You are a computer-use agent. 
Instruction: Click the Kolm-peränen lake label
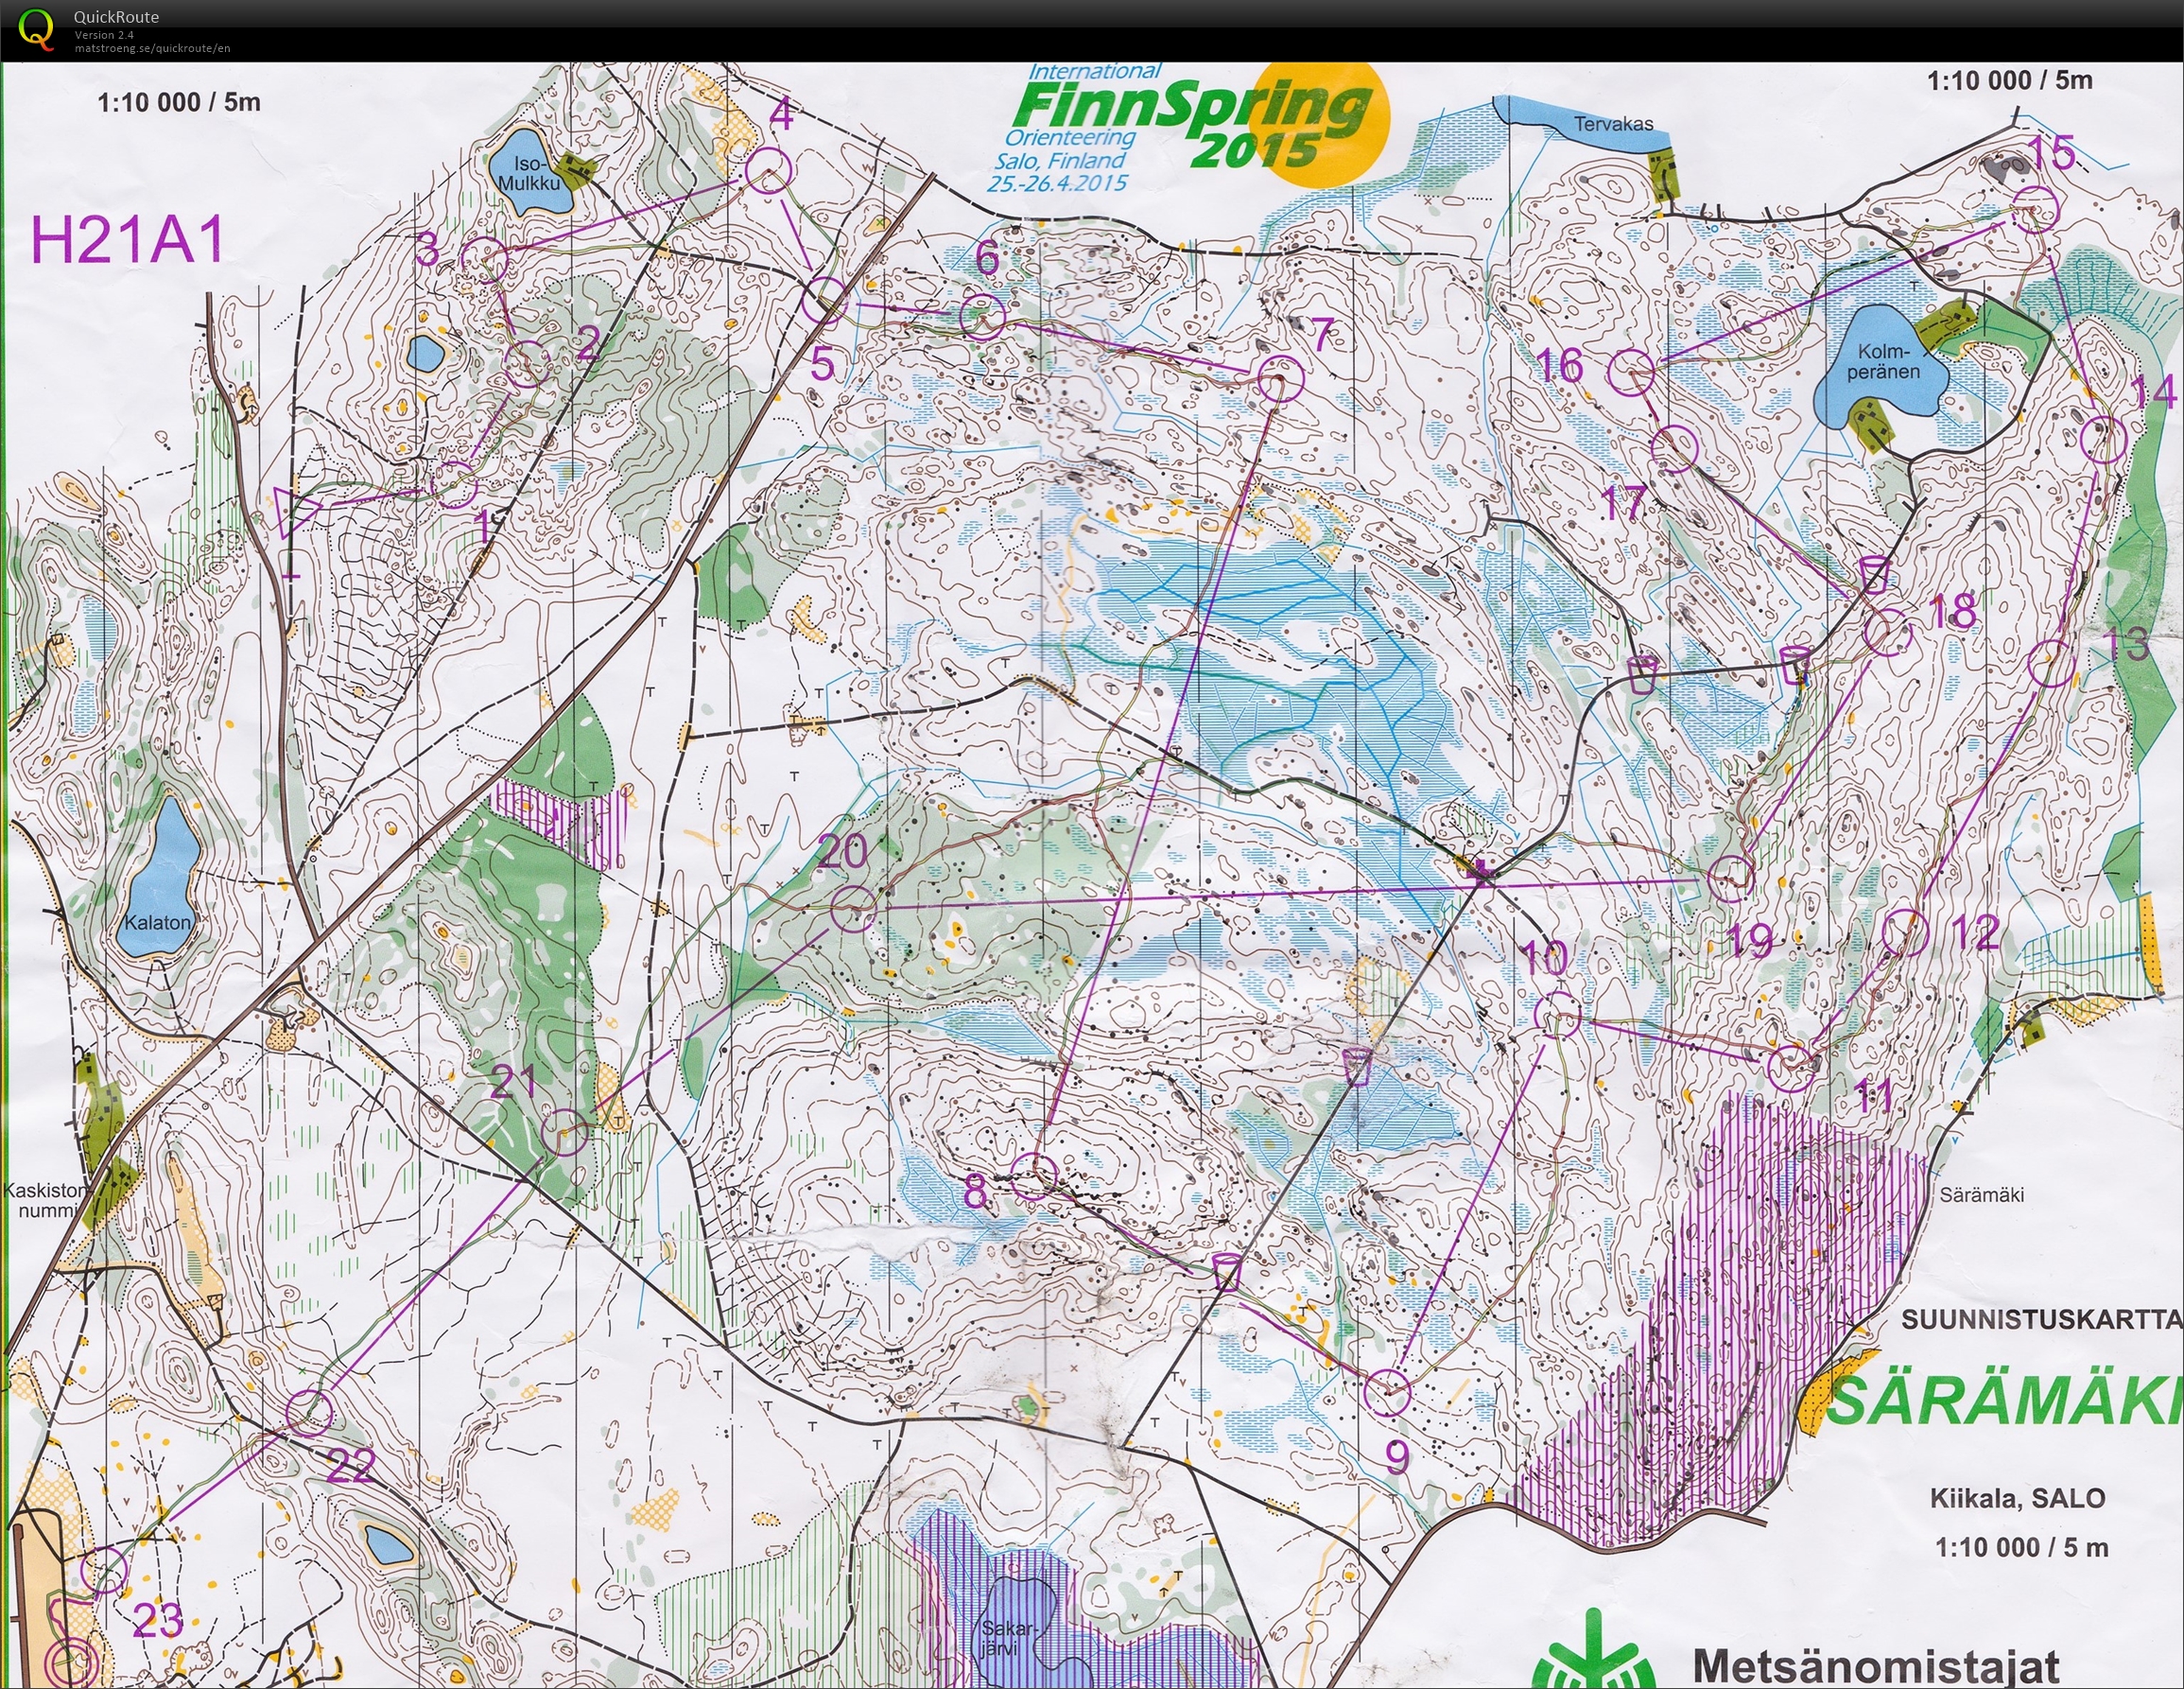click(1883, 361)
